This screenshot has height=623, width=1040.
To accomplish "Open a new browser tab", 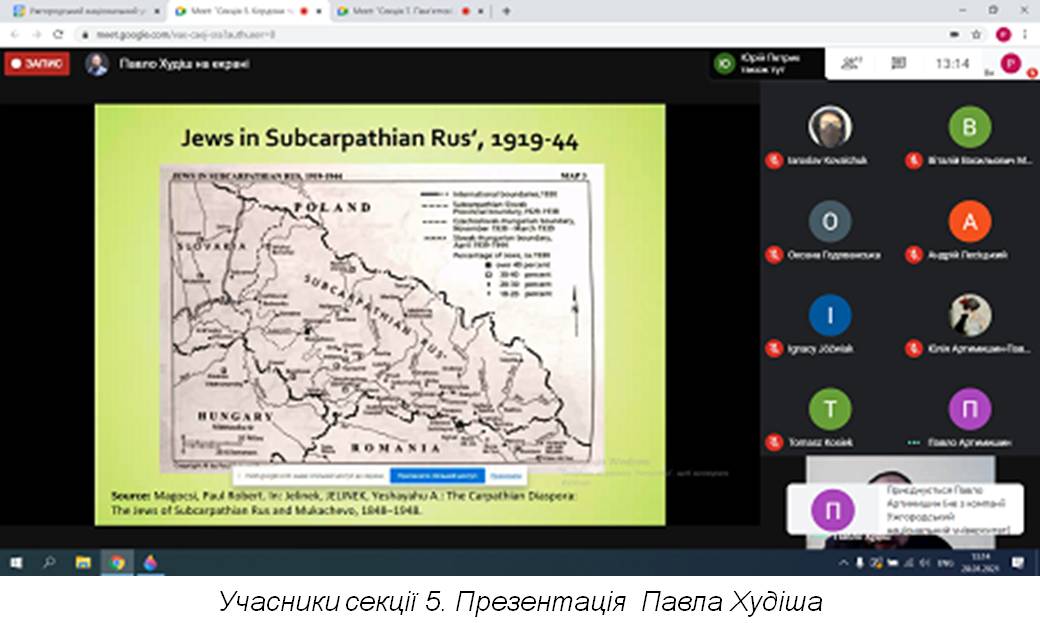I will pyautogui.click(x=506, y=11).
